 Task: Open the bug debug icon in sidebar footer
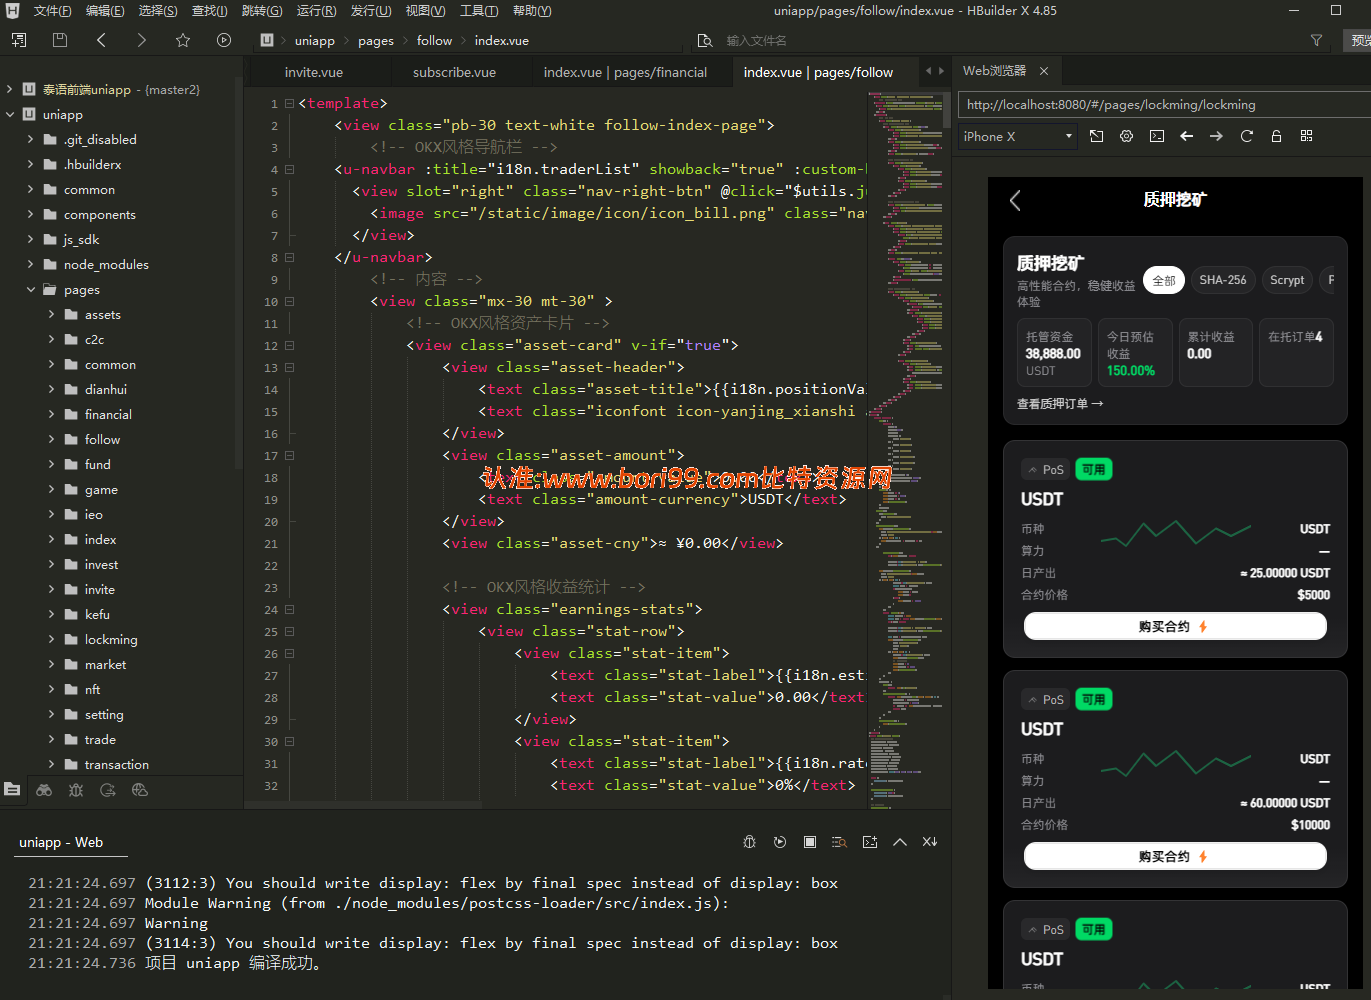76,790
